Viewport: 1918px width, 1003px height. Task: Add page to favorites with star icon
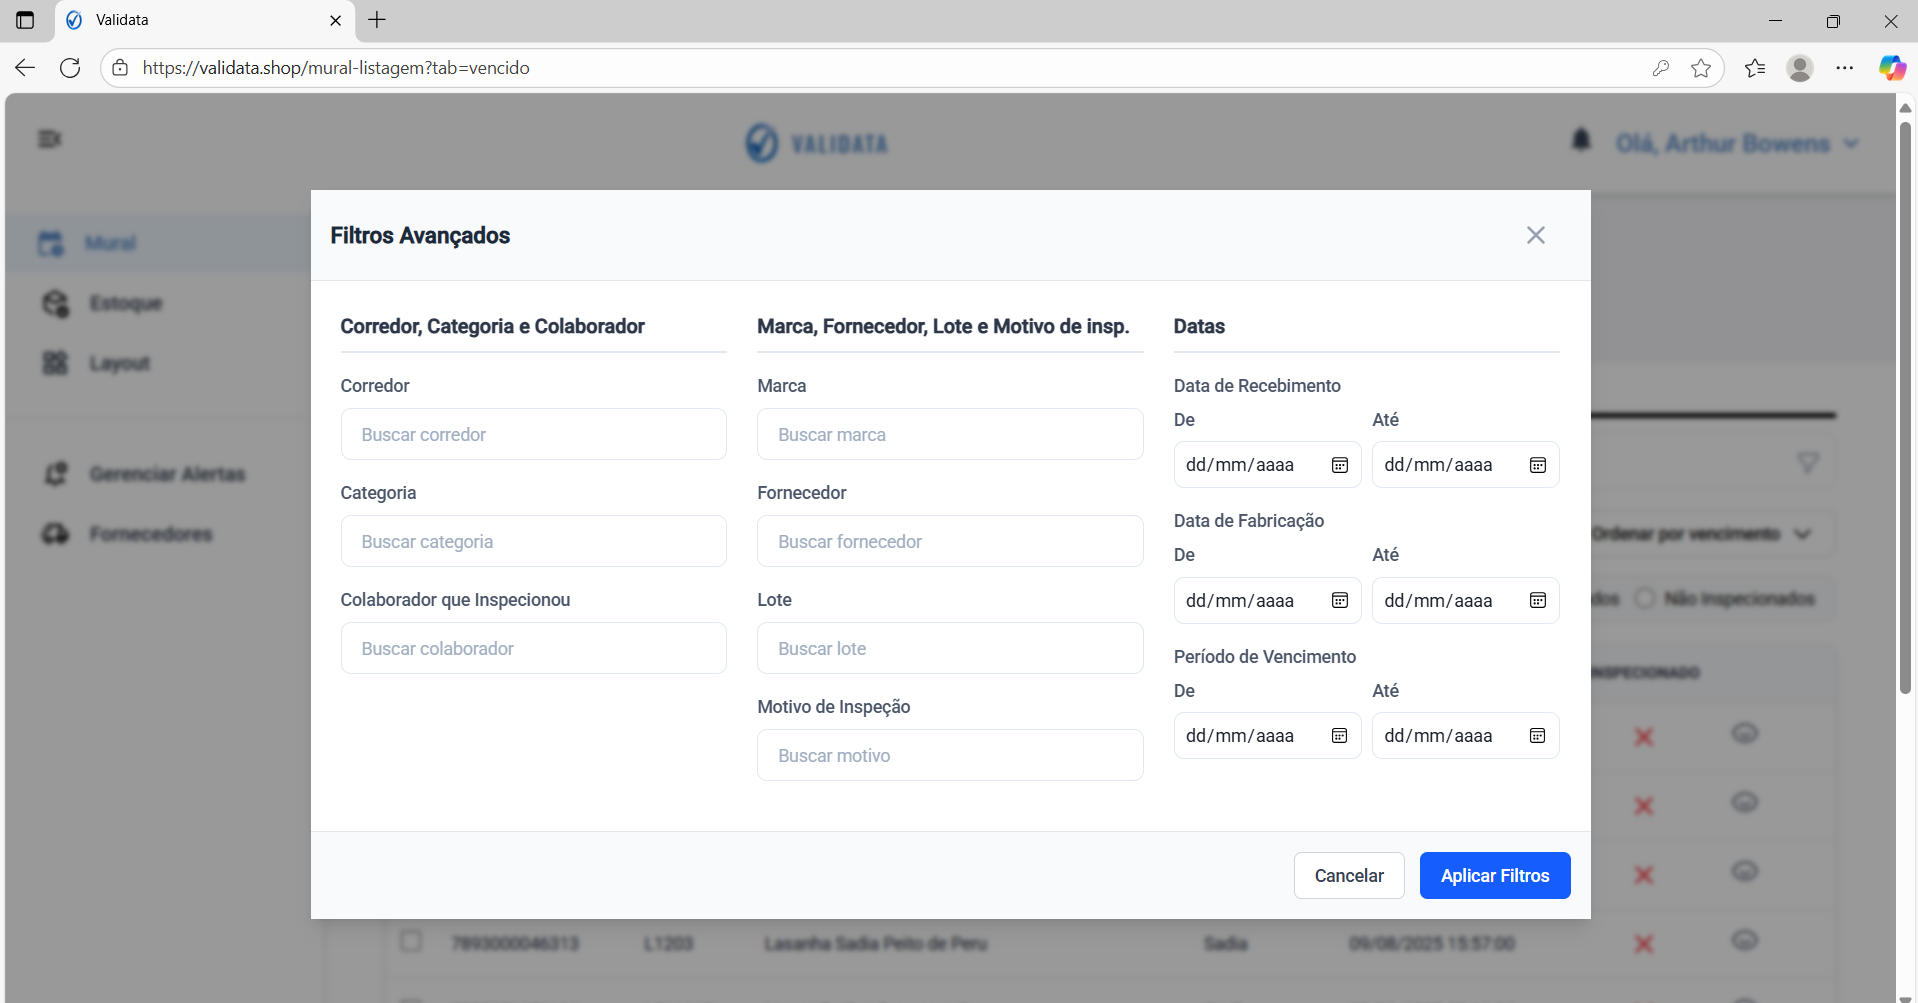tap(1700, 68)
